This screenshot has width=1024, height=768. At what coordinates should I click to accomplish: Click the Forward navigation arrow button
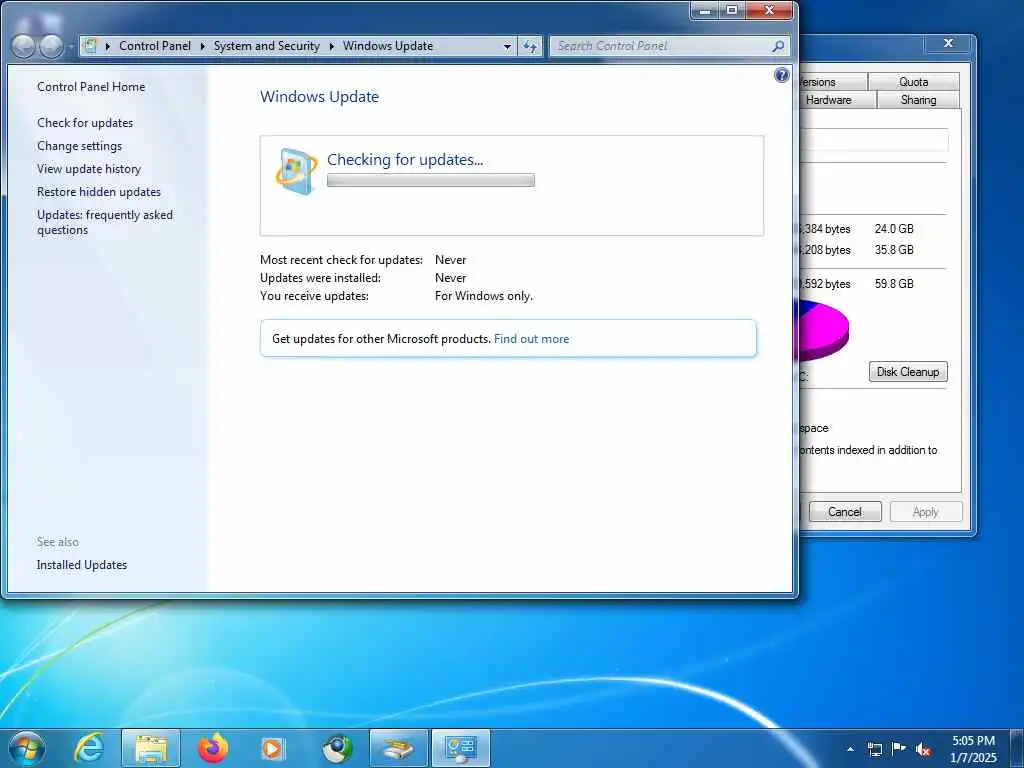pos(52,46)
